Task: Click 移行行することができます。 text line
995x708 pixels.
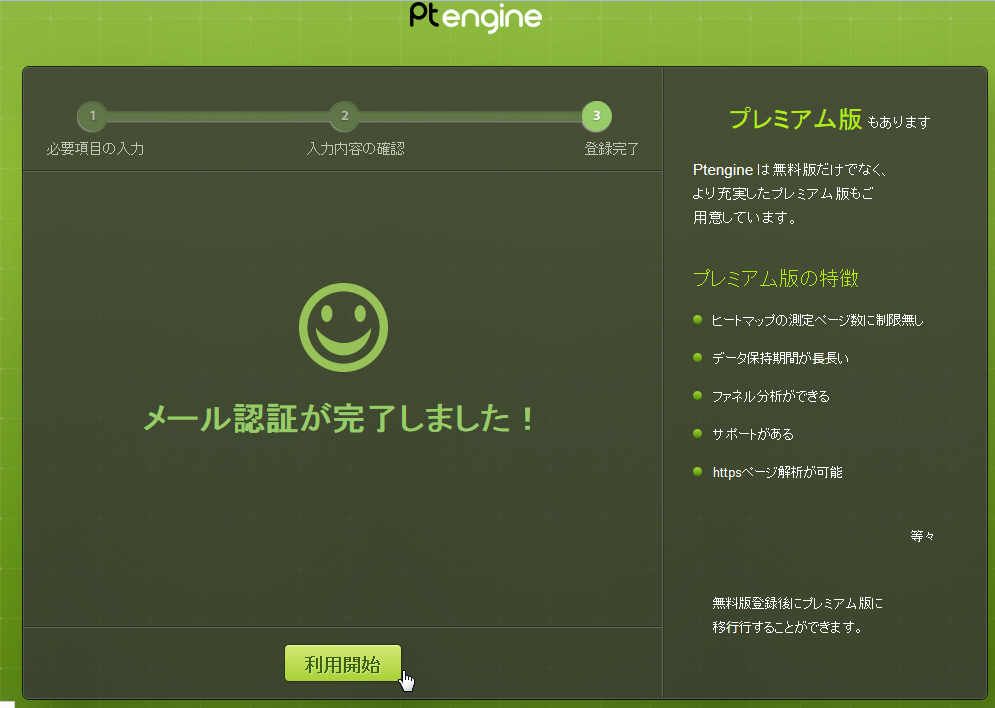Action: 788,627
